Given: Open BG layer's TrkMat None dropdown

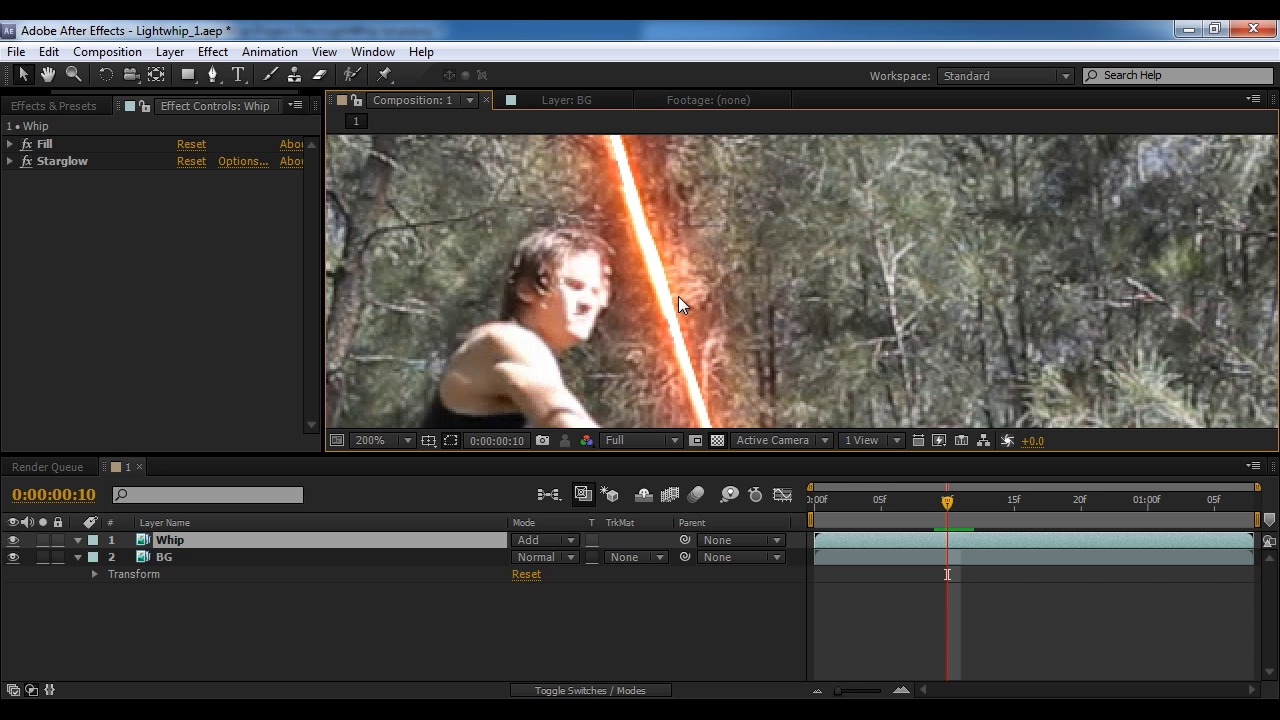Looking at the screenshot, I should click(635, 557).
